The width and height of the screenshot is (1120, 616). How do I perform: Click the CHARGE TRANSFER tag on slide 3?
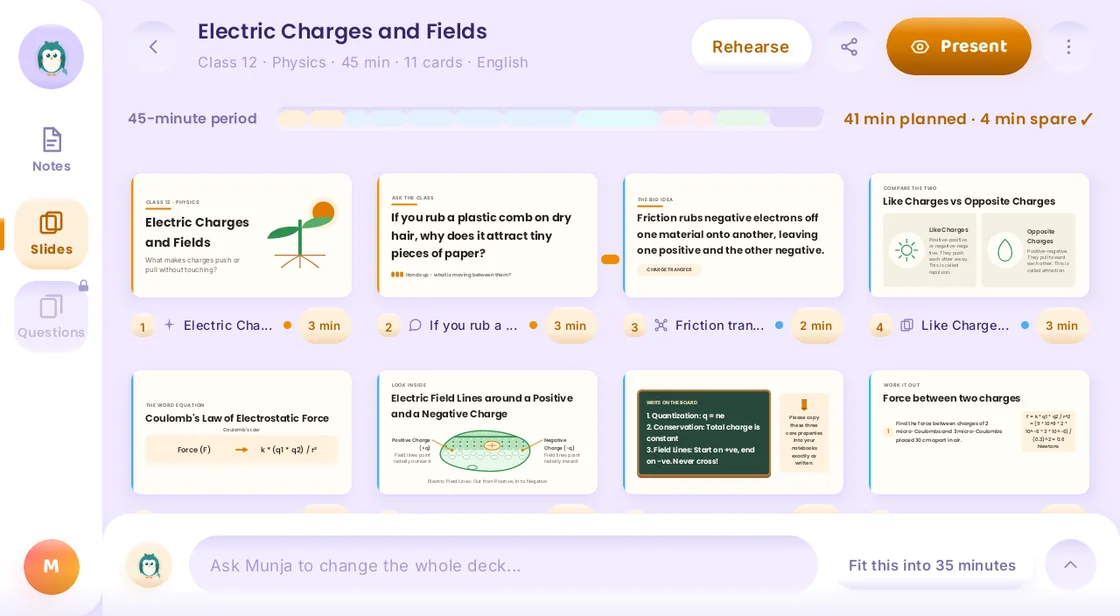click(669, 269)
